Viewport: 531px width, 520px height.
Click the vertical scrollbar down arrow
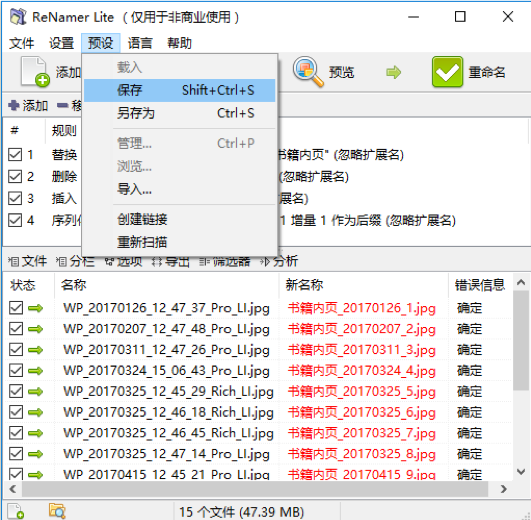(521, 472)
